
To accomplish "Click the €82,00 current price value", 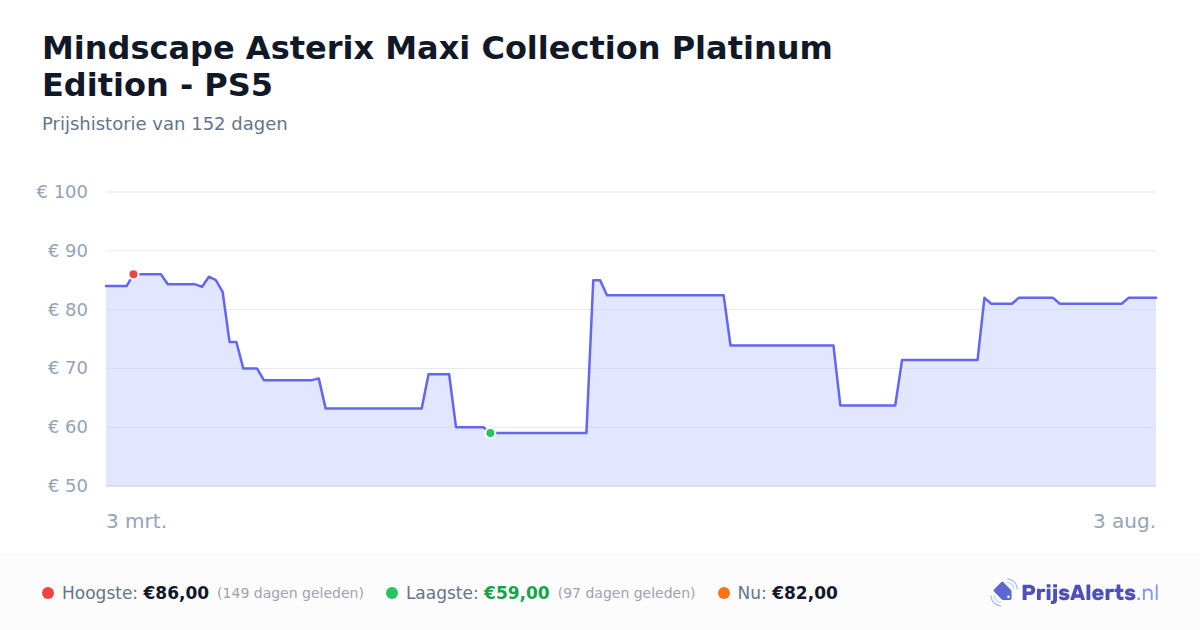I will pyautogui.click(x=805, y=593).
